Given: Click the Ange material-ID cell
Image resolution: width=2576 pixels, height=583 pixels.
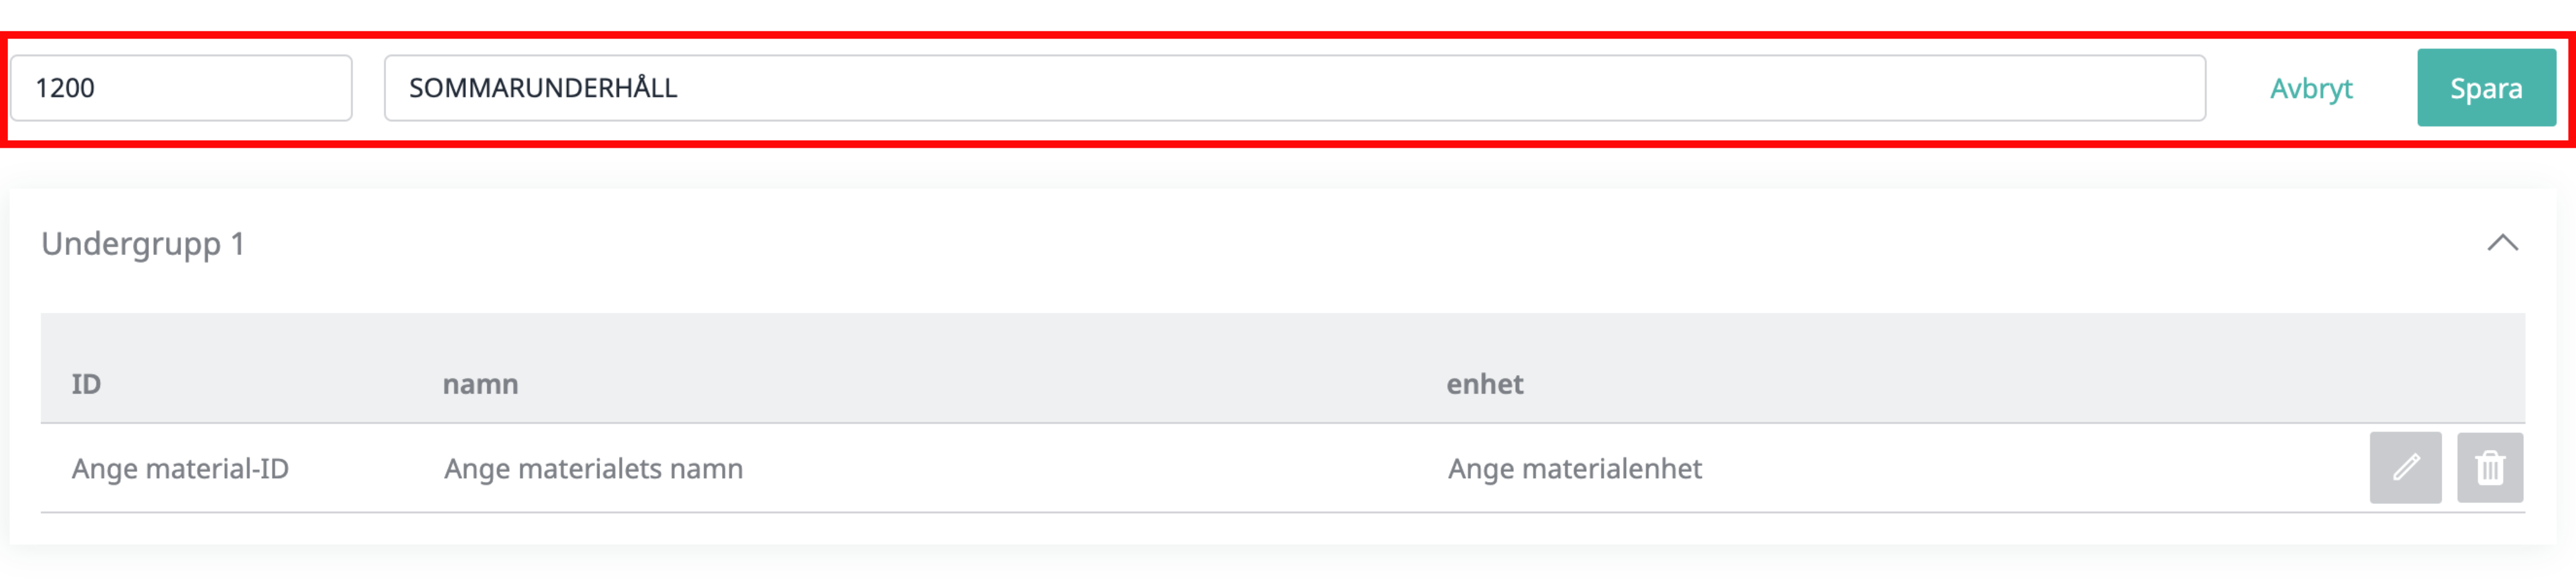Looking at the screenshot, I should 180,468.
